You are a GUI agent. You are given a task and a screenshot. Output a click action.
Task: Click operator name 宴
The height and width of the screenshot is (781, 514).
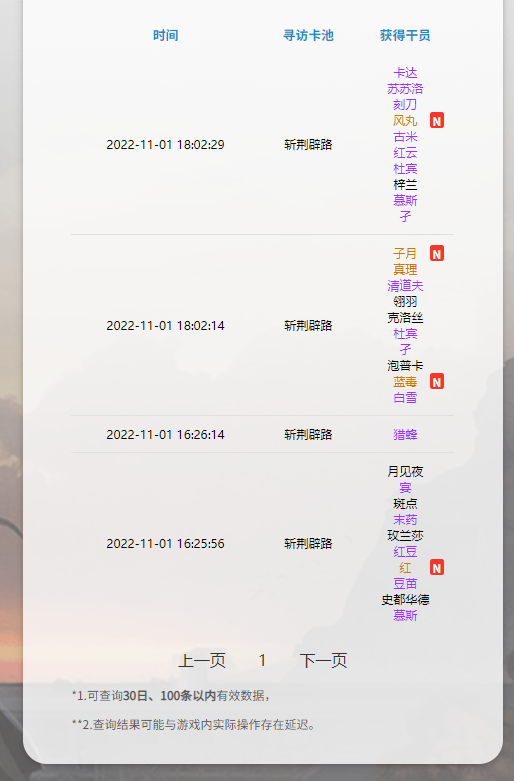point(405,487)
